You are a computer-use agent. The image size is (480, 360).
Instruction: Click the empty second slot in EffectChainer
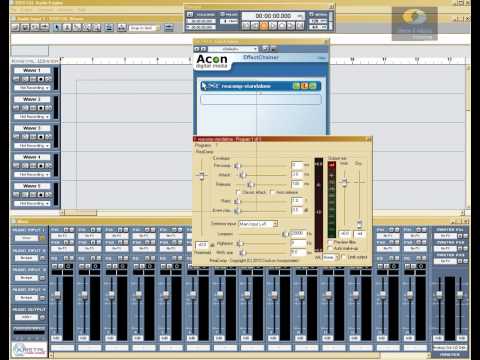pyautogui.click(x=261, y=100)
